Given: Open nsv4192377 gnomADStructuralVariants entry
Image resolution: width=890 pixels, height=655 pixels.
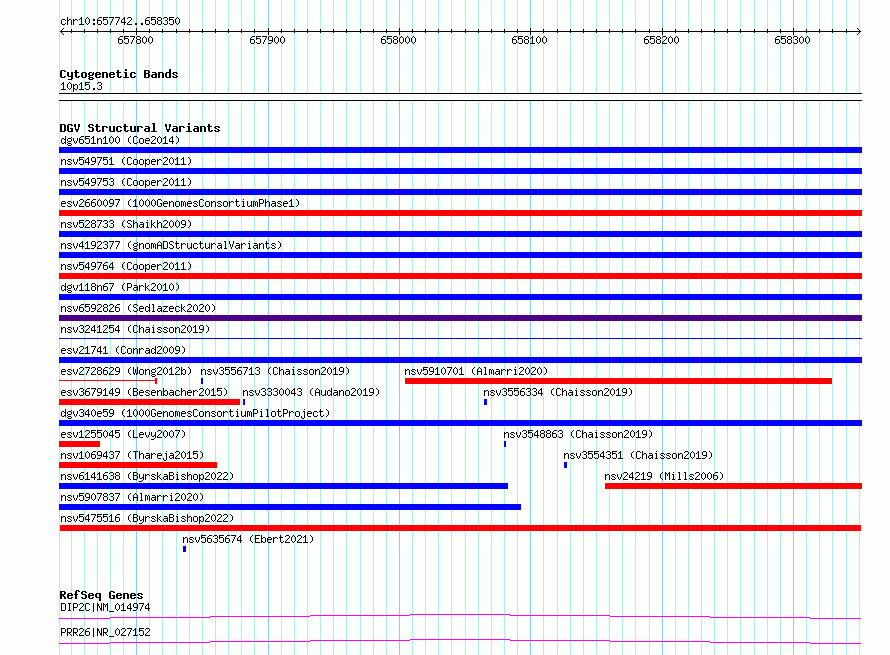Looking at the screenshot, I should tap(171, 245).
